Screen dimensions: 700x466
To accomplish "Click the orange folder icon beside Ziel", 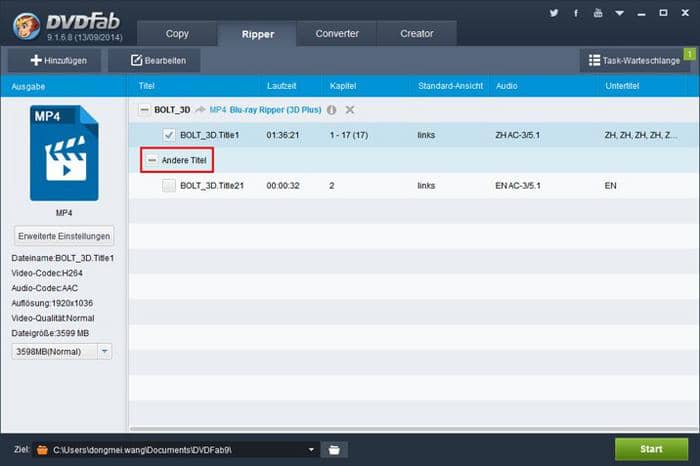I will coord(42,450).
